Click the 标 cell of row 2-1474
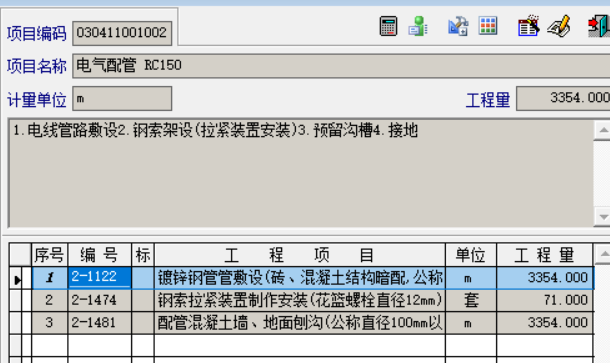This screenshot has width=610, height=363. click(x=143, y=300)
